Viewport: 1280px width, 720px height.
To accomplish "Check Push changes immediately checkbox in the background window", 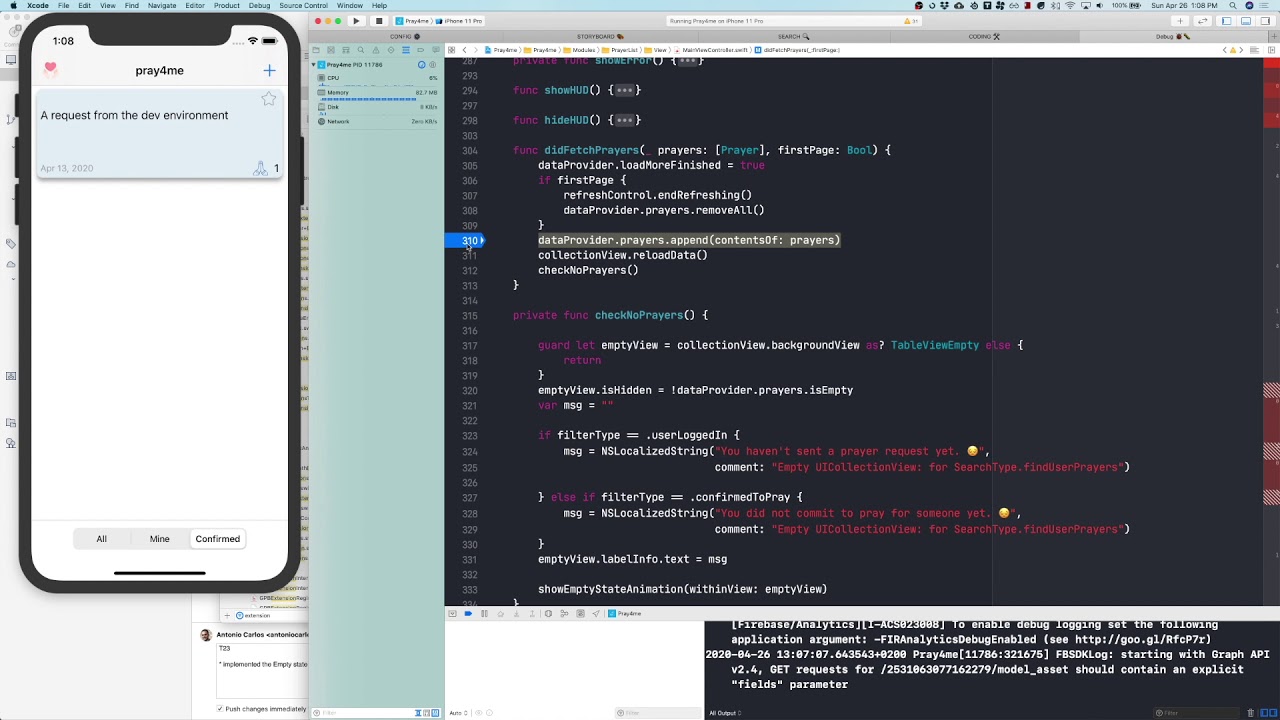I will [220, 709].
